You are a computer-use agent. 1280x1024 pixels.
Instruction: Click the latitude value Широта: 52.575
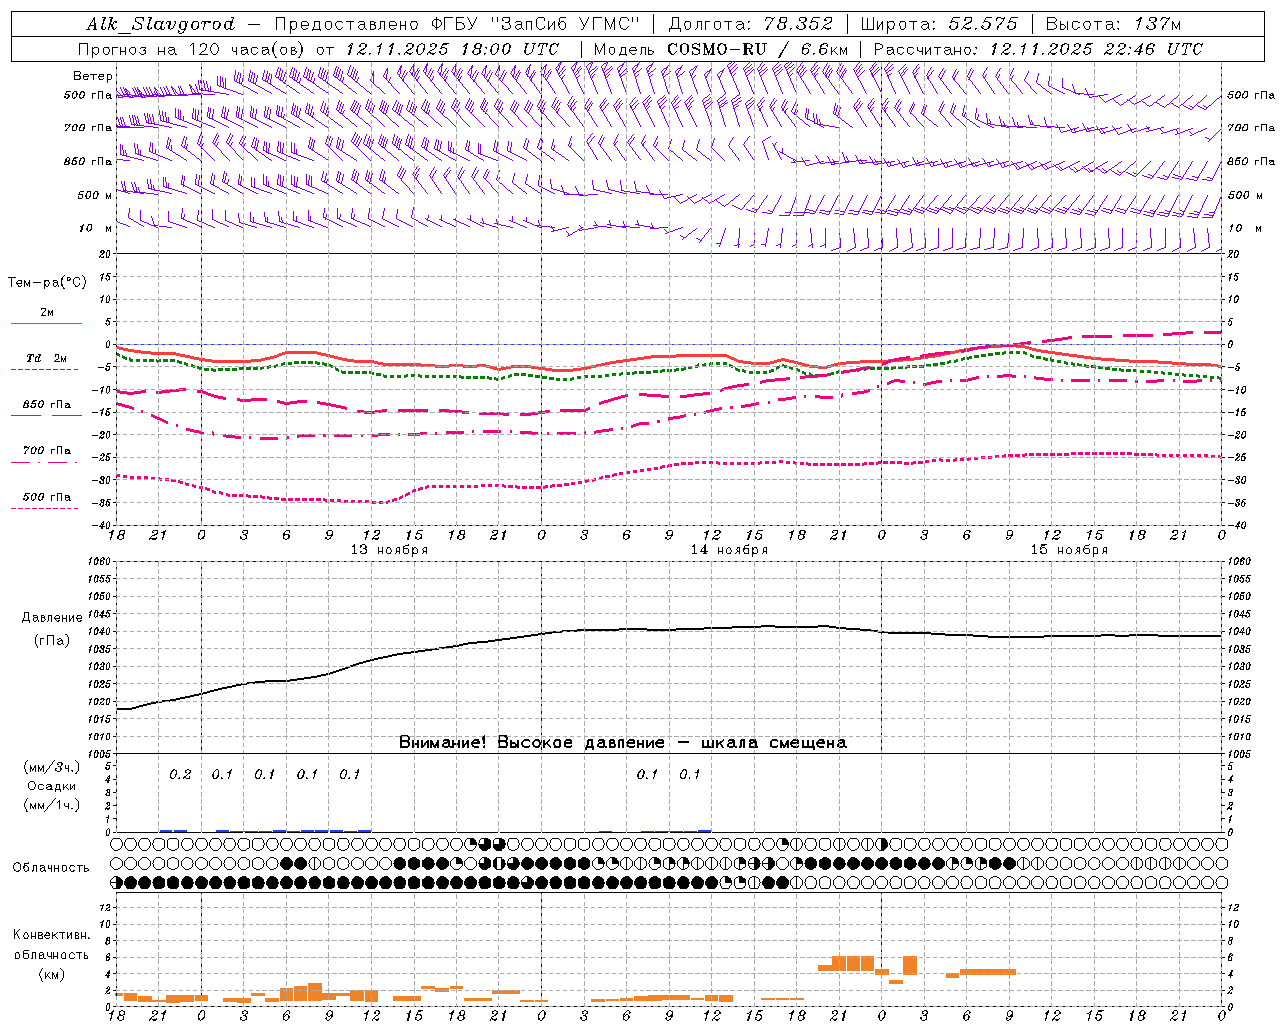click(x=939, y=24)
